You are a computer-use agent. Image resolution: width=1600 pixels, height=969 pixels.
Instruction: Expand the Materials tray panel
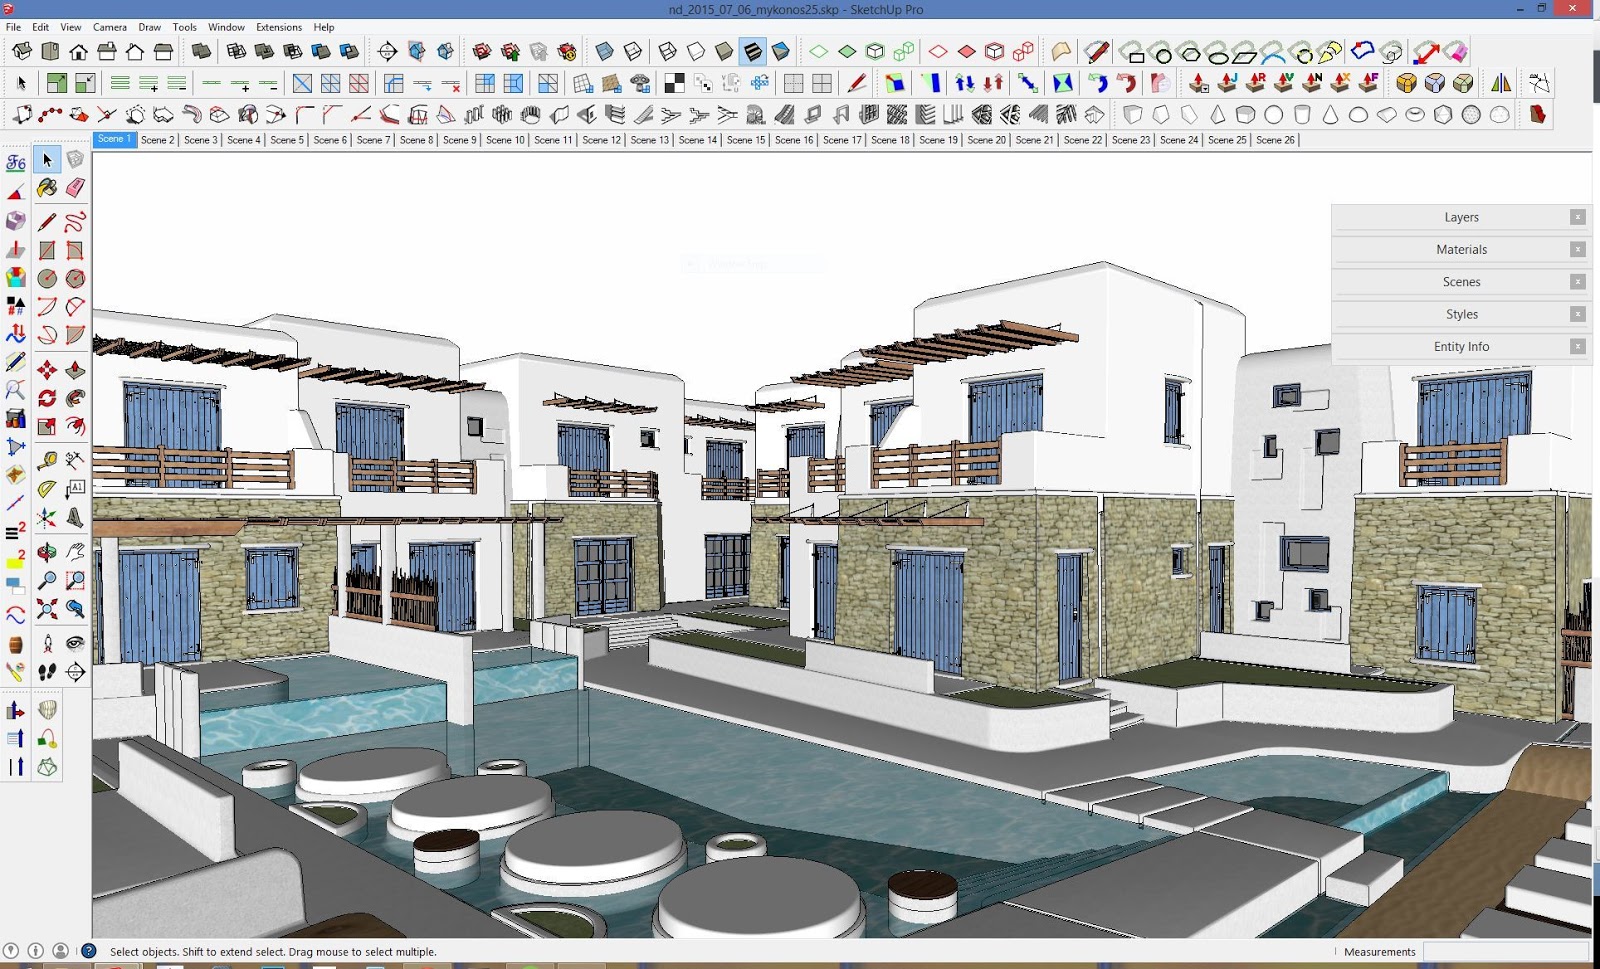point(1461,249)
